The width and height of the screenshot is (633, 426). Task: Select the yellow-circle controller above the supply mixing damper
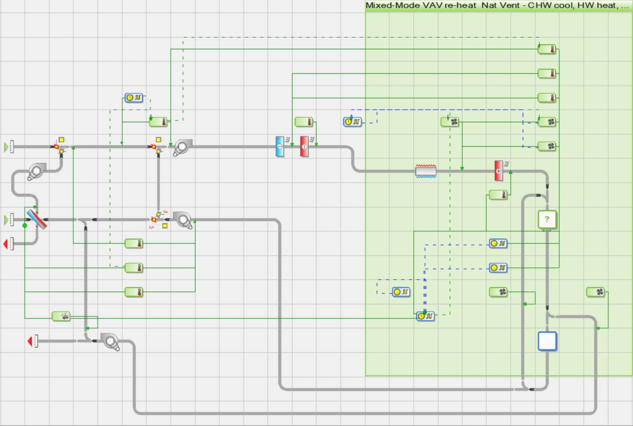[134, 98]
